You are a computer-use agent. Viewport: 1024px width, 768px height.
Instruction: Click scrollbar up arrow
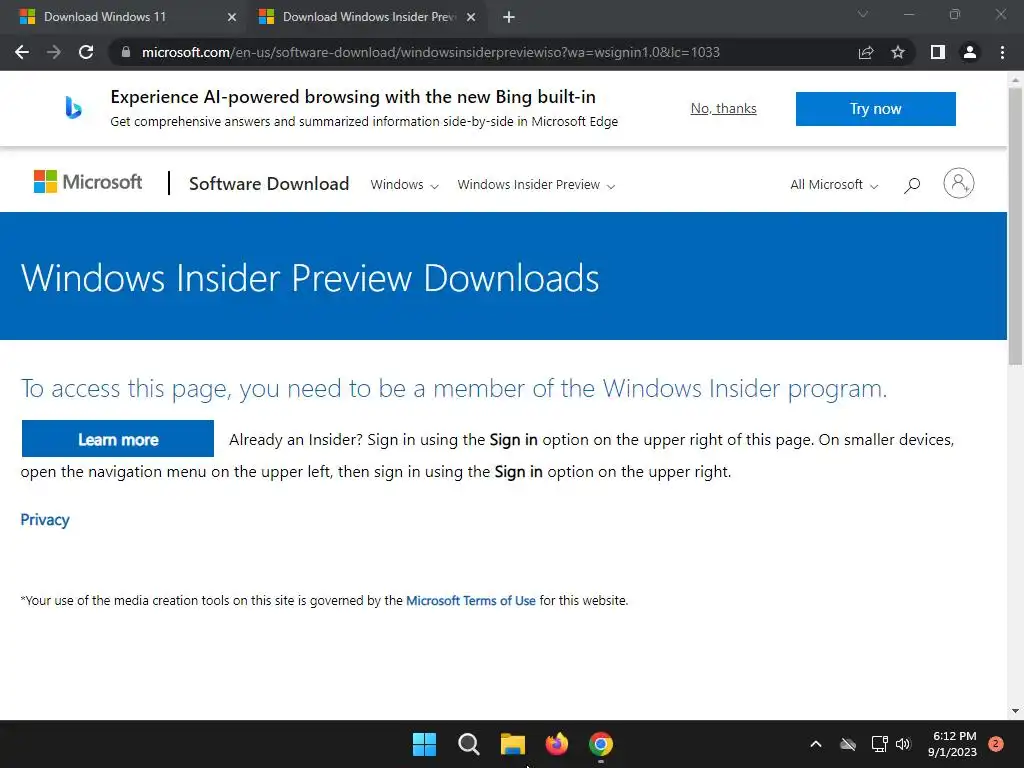click(1016, 80)
